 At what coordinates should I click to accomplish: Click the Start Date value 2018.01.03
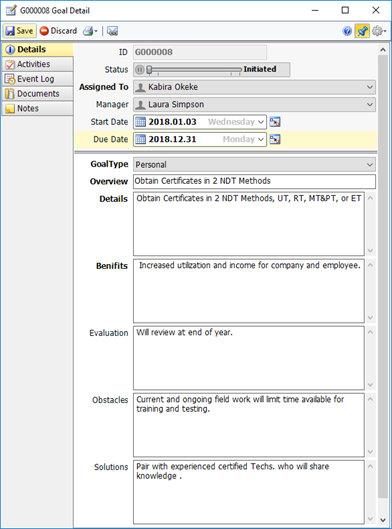tap(172, 122)
